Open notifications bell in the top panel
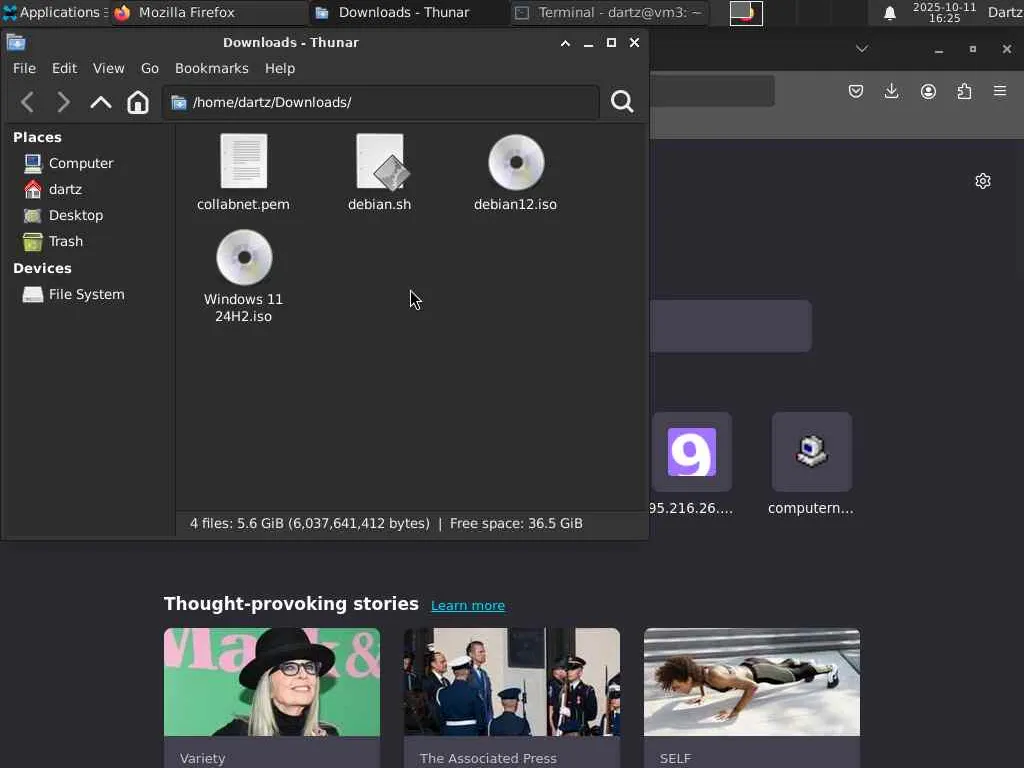This screenshot has height=768, width=1024. point(889,13)
